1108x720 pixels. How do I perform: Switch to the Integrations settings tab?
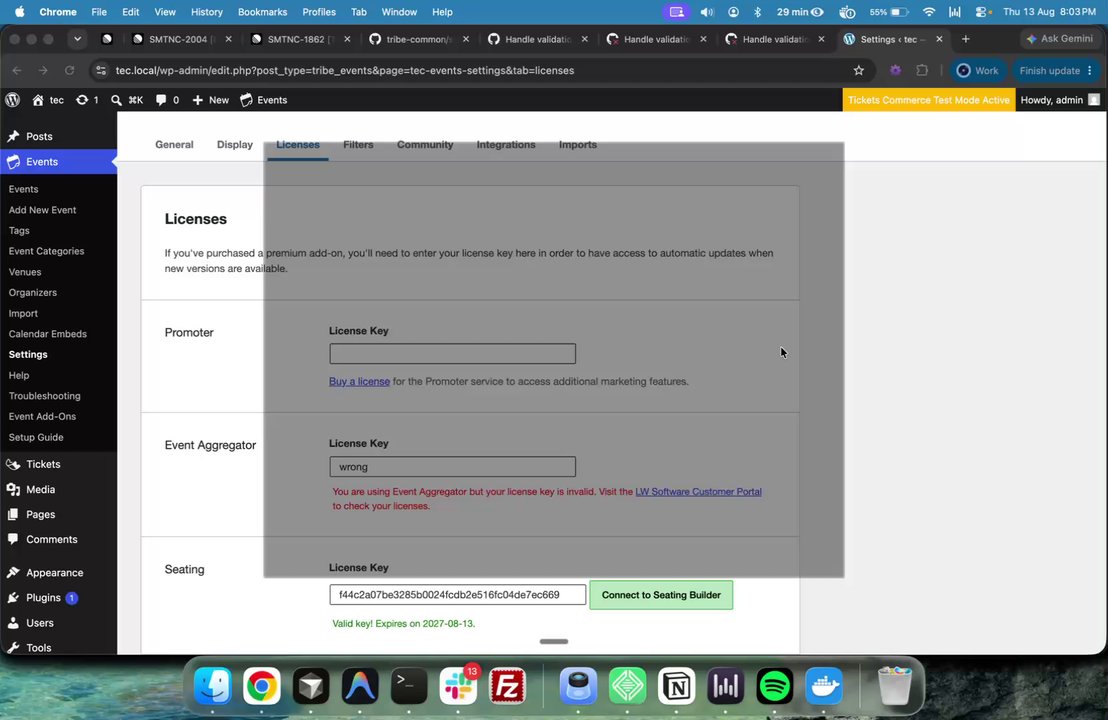[x=506, y=144]
